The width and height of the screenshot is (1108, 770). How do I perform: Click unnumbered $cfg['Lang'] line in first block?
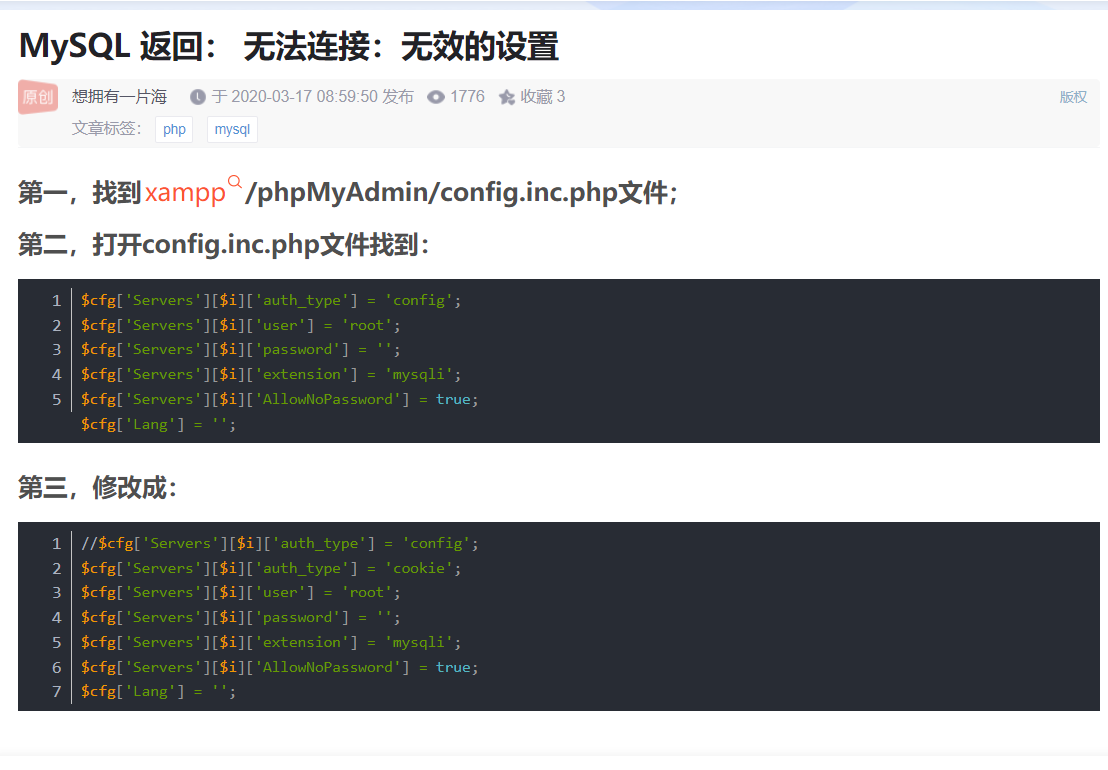(158, 425)
